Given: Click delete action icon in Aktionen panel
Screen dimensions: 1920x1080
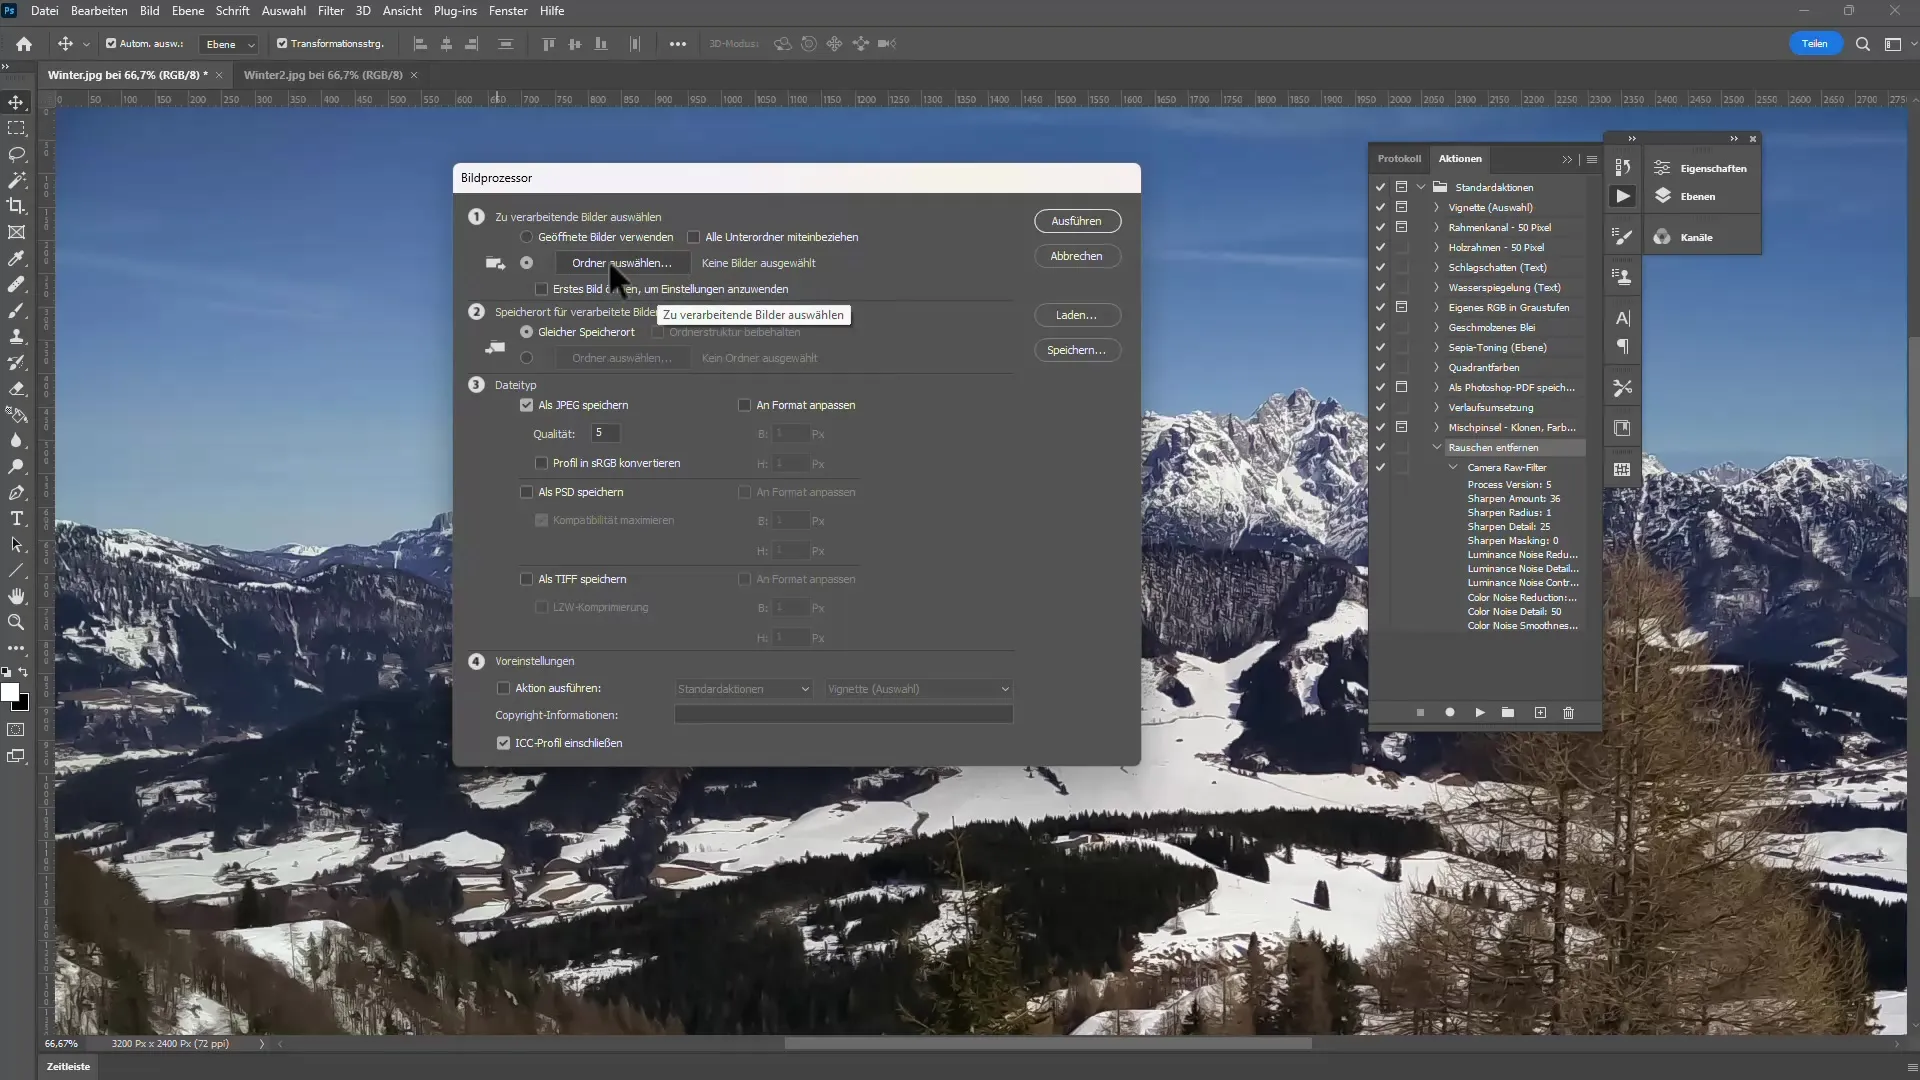Looking at the screenshot, I should point(1572,713).
